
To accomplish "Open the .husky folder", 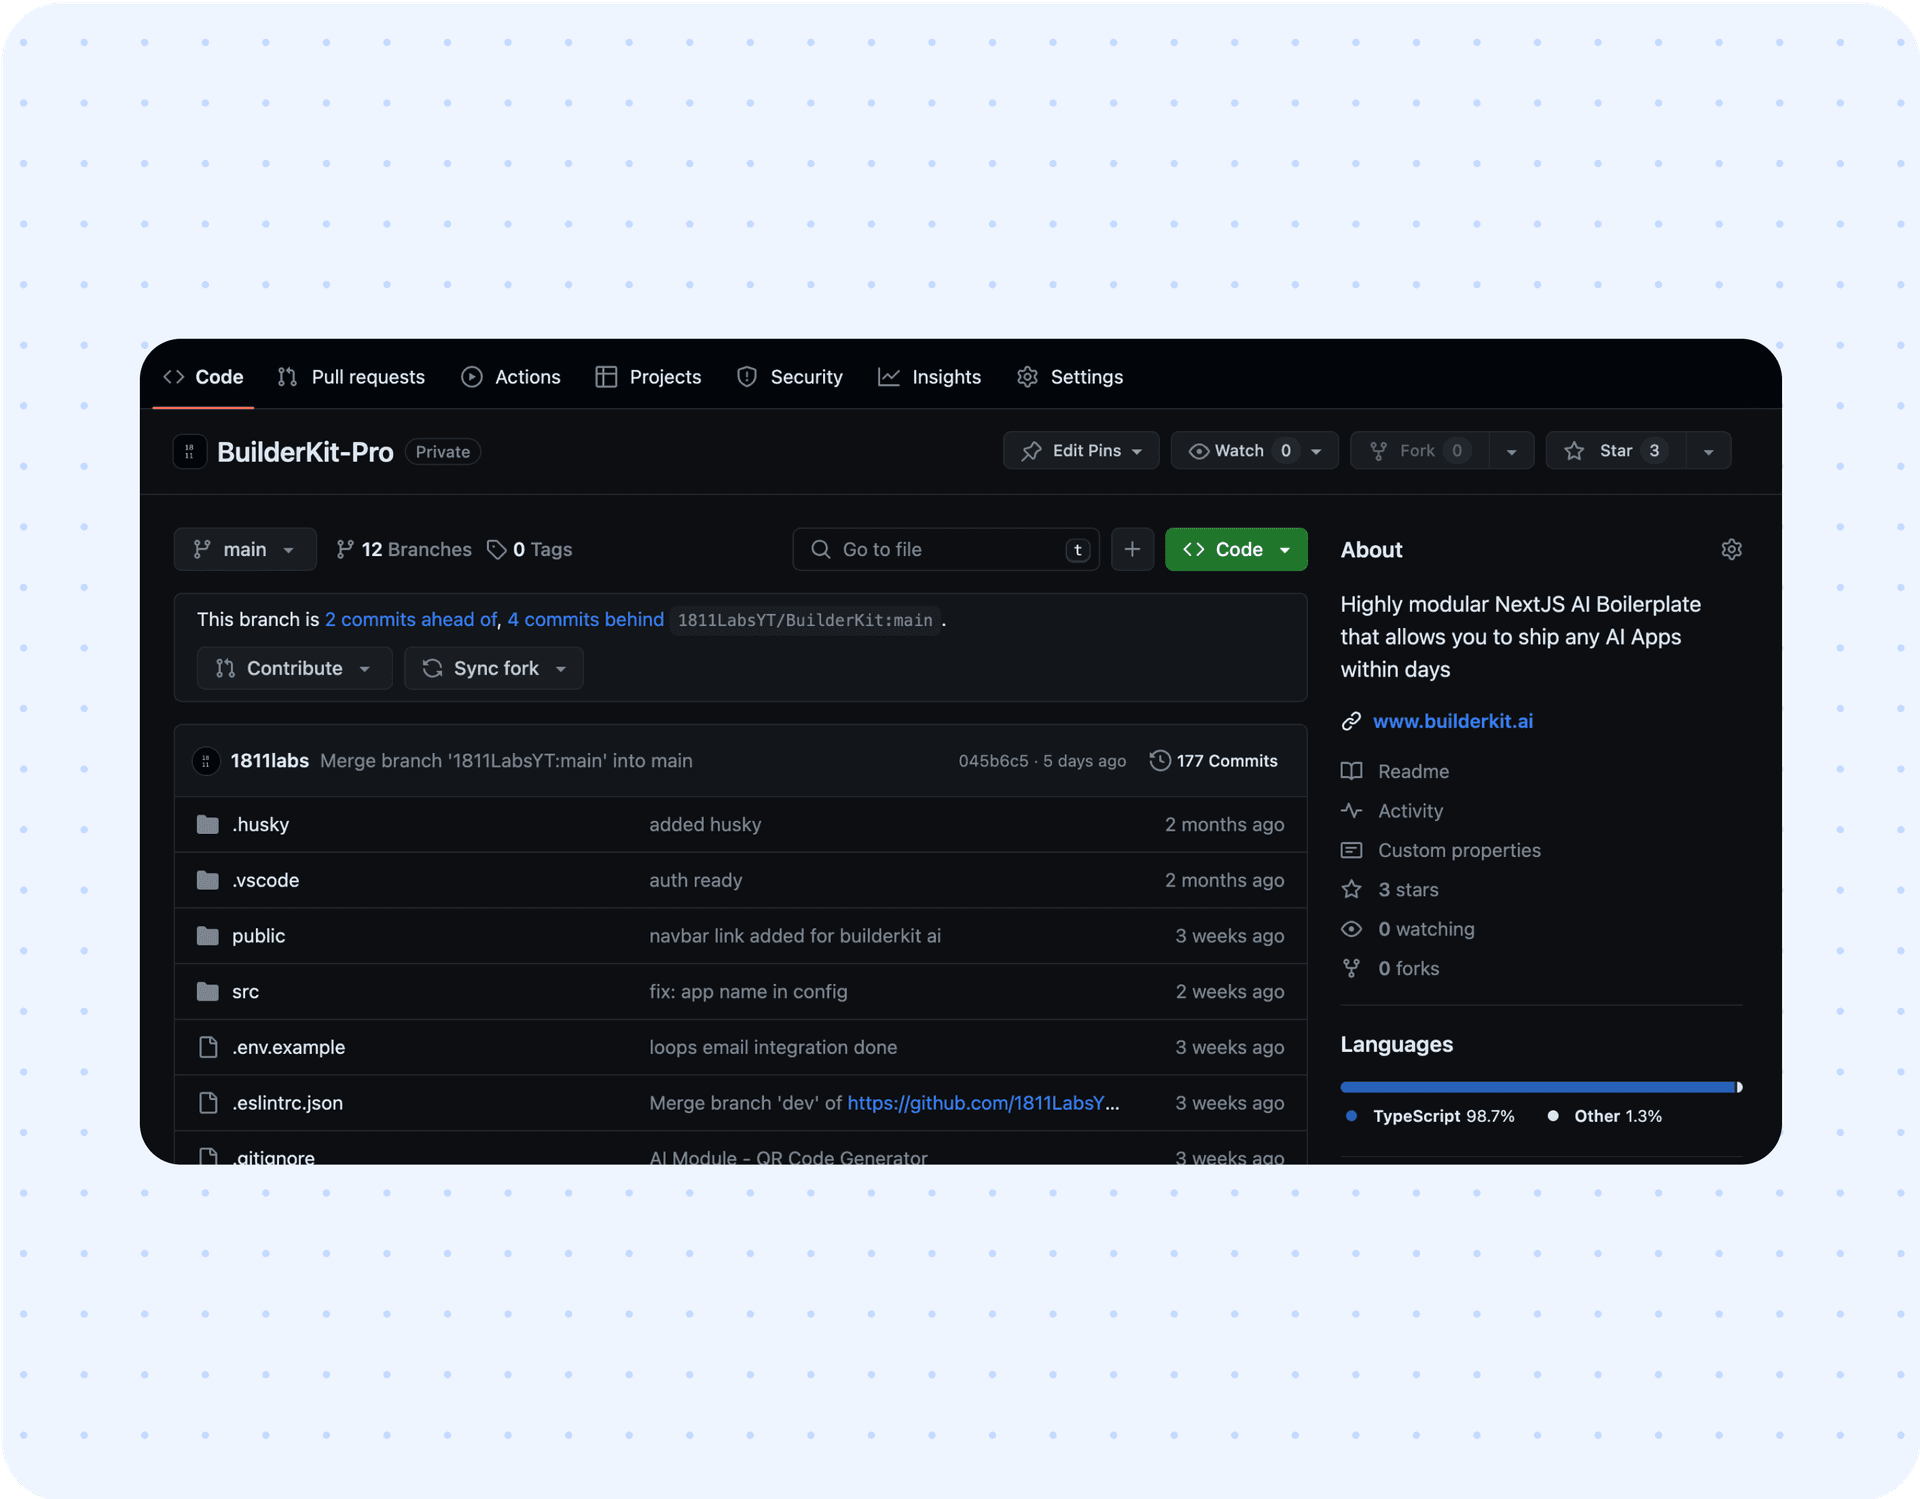I will [260, 824].
